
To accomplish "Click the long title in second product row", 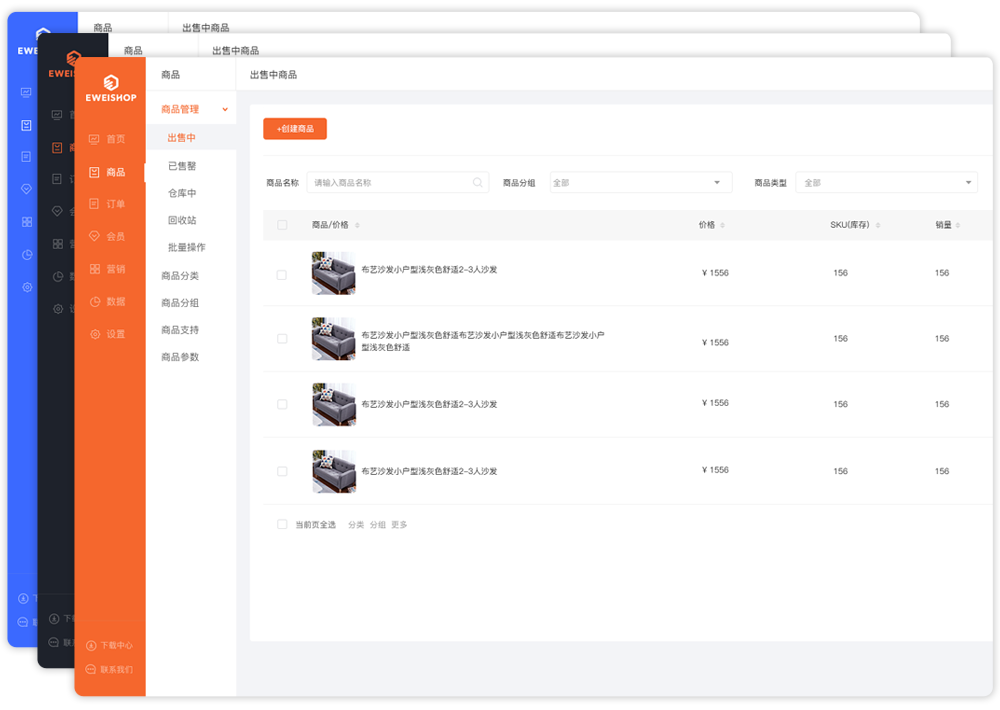I will pos(483,341).
